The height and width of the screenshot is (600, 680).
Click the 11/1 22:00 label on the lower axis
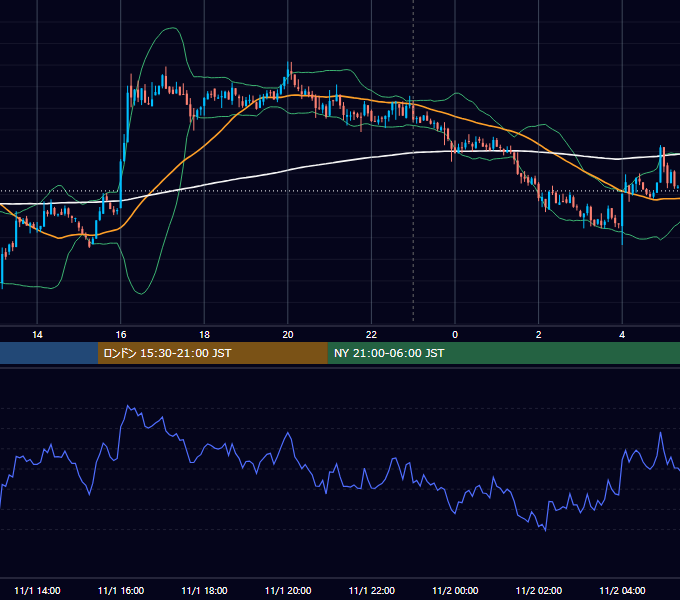[372, 590]
